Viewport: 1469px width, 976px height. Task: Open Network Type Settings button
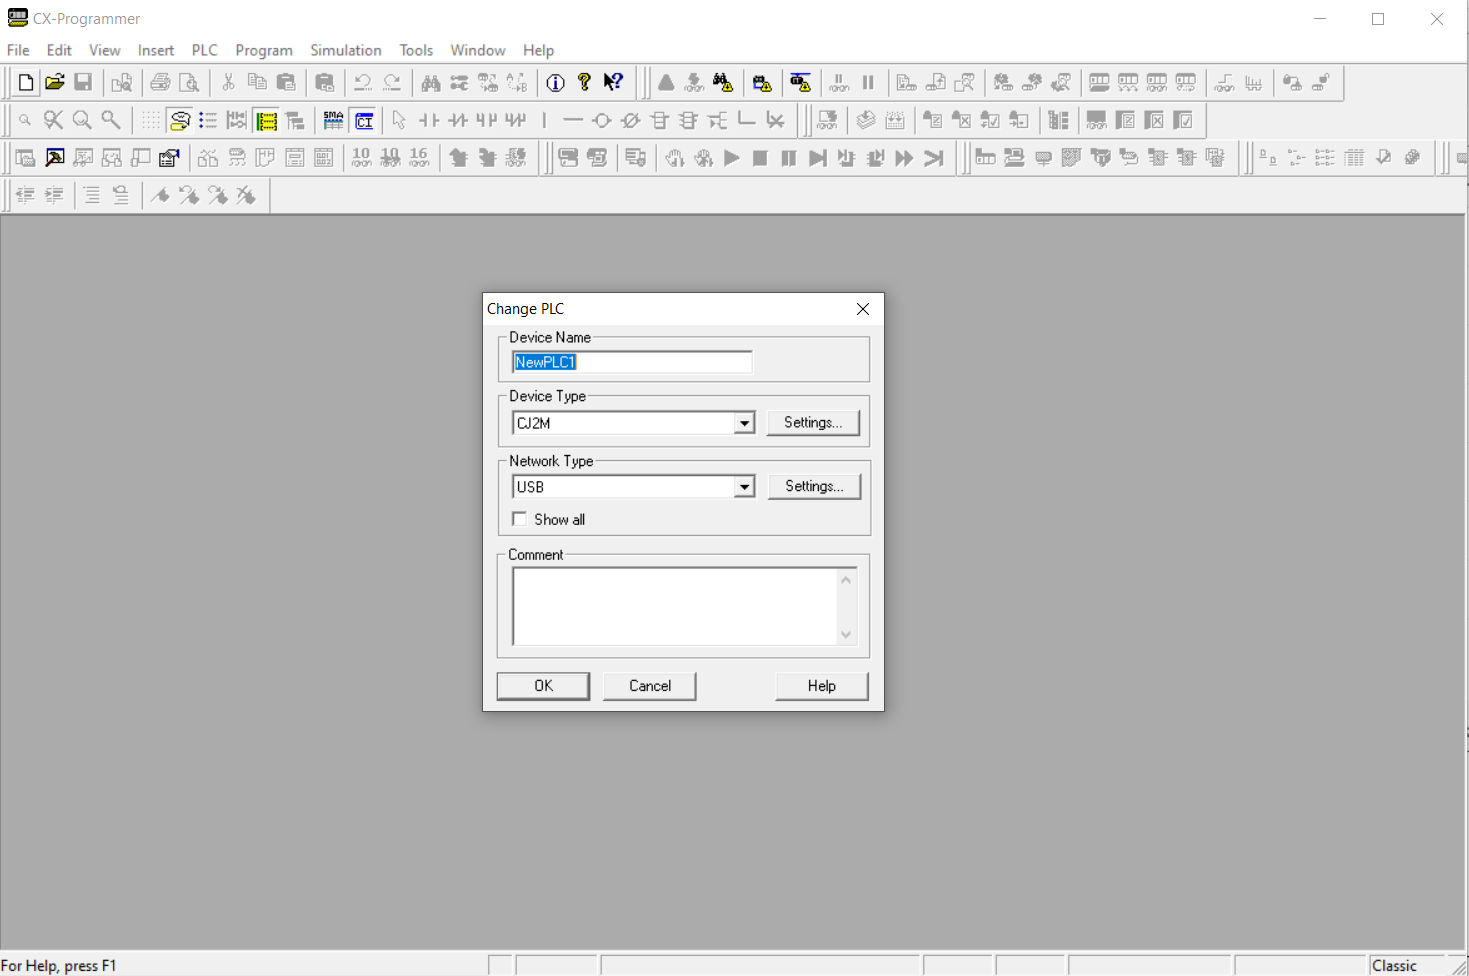click(x=814, y=486)
